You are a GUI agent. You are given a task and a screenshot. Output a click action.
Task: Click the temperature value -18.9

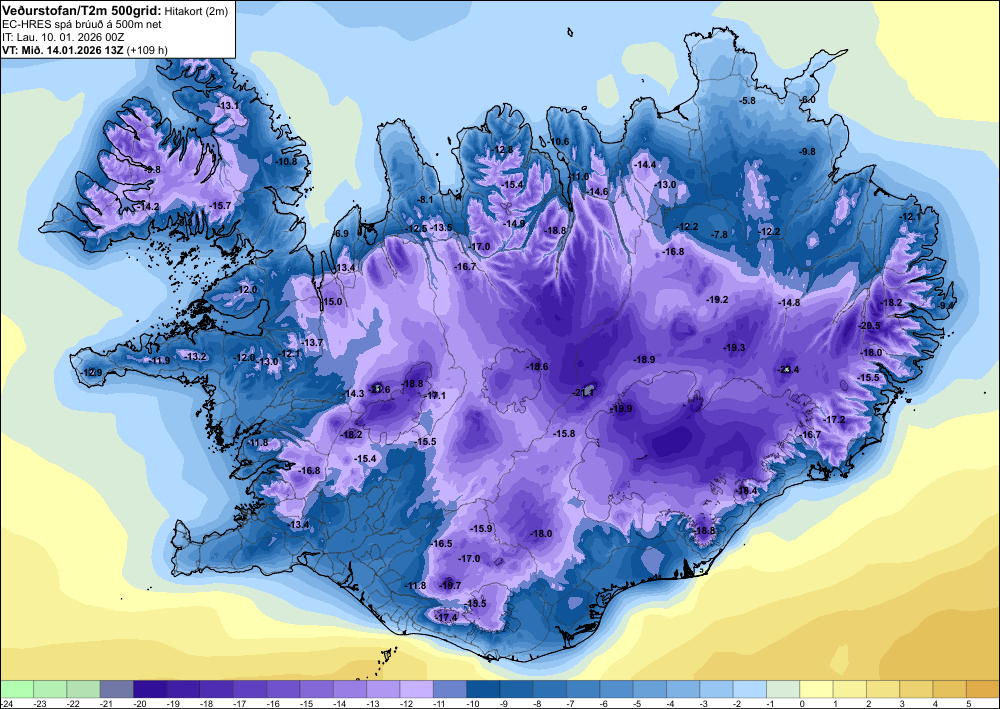pos(643,360)
